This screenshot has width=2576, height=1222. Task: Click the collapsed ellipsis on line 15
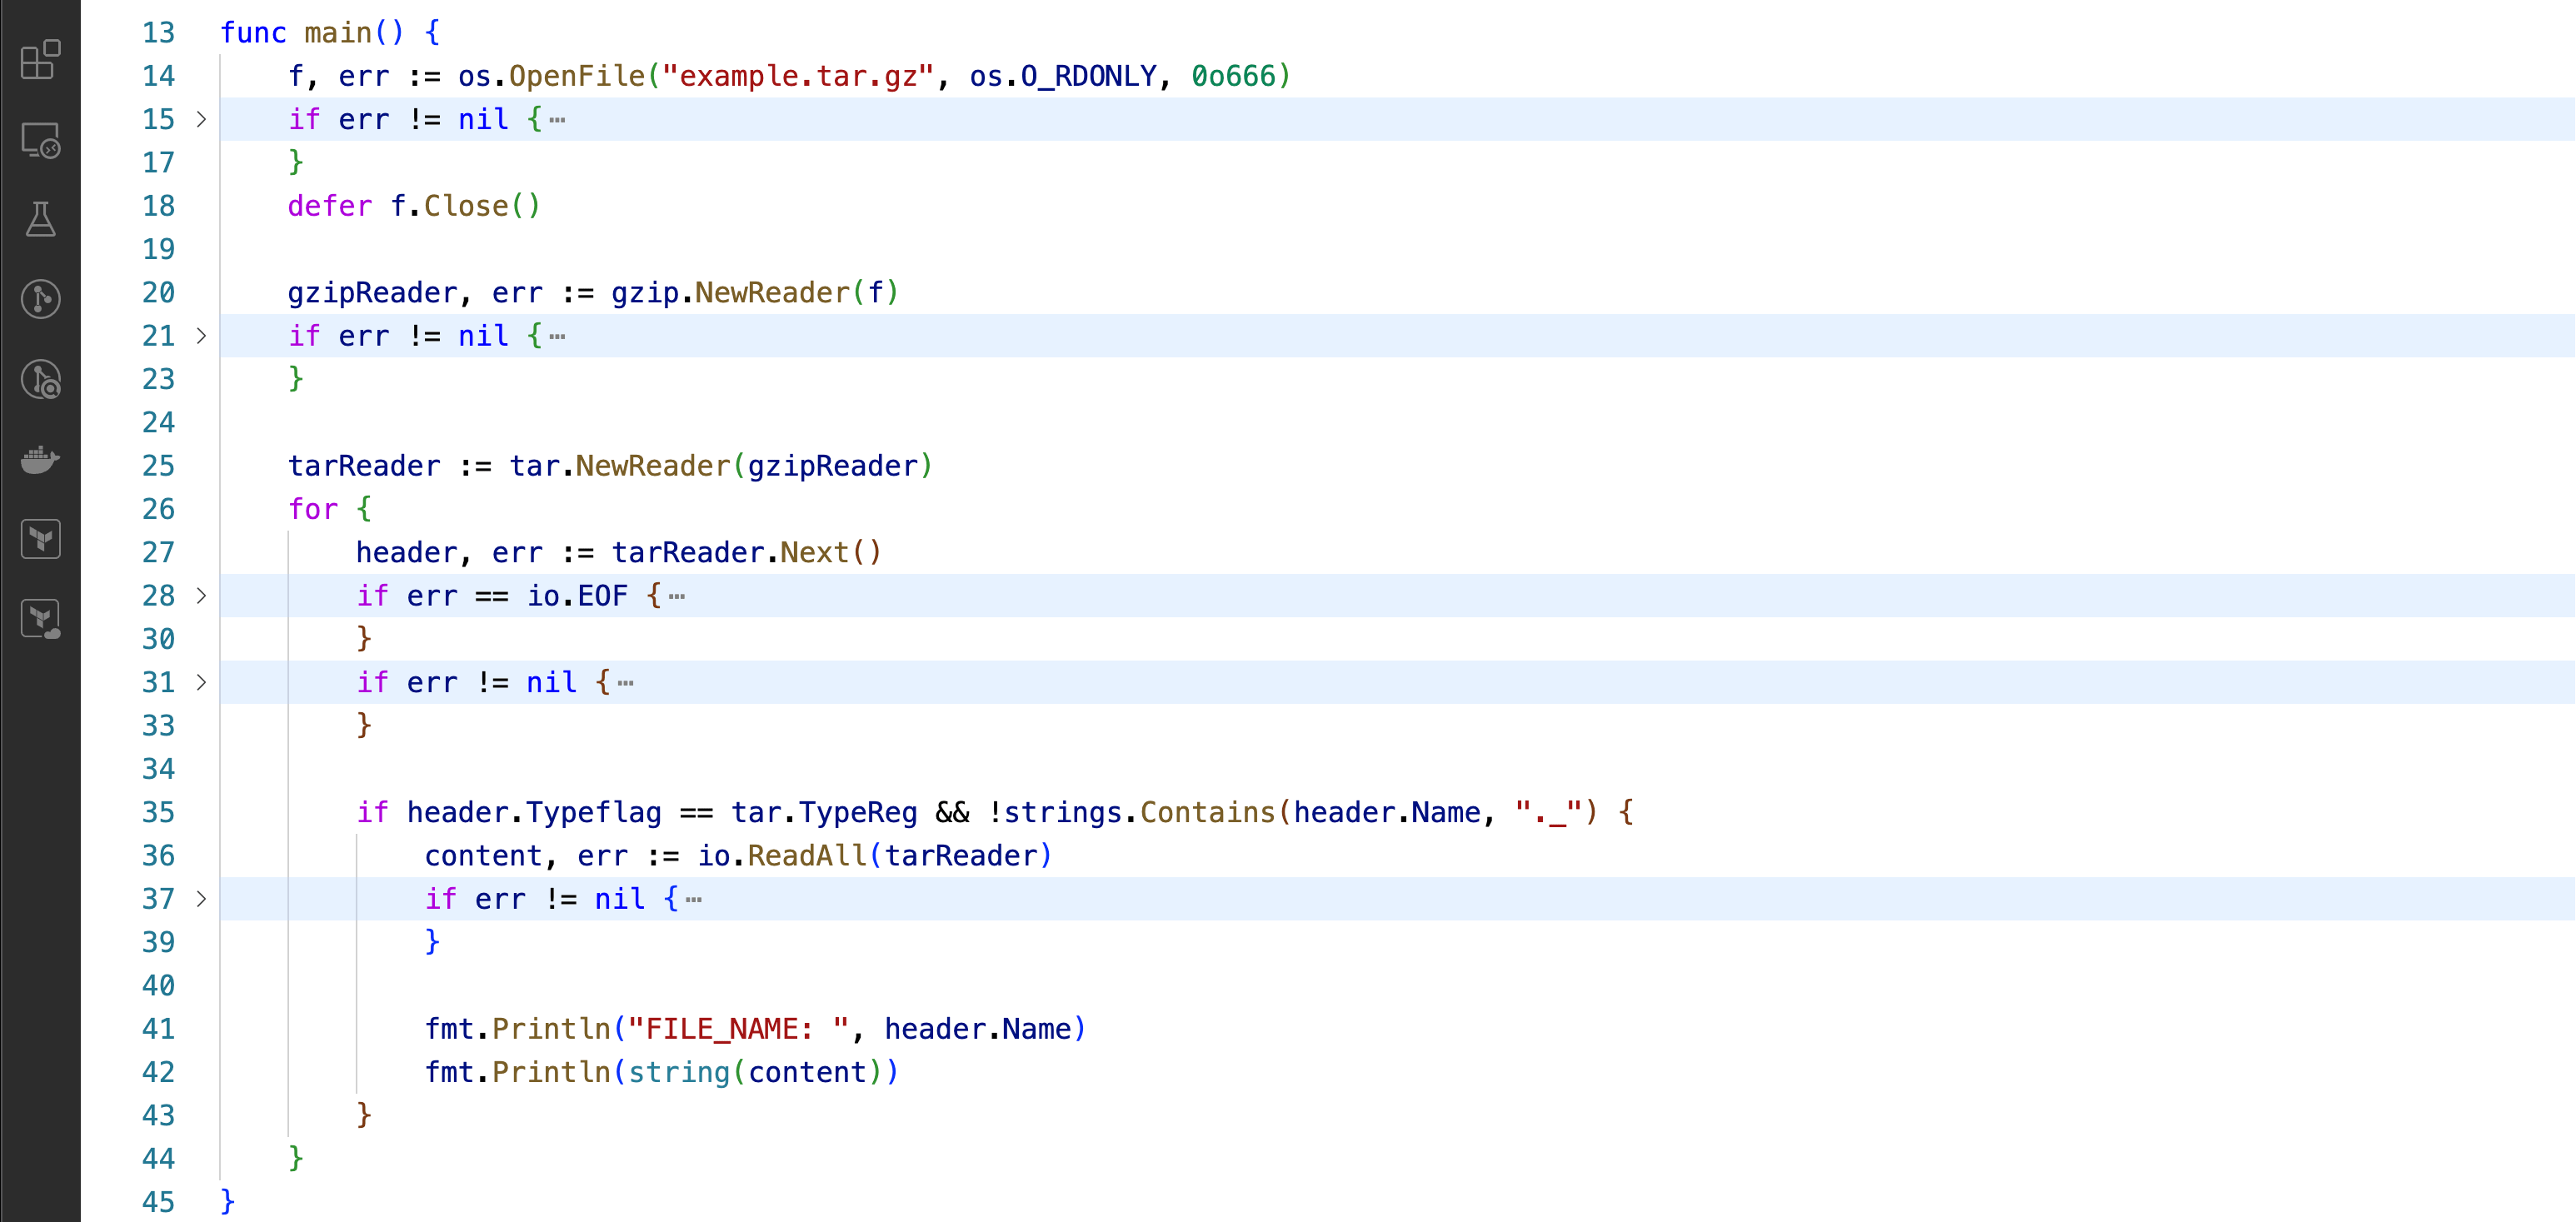[x=557, y=121]
